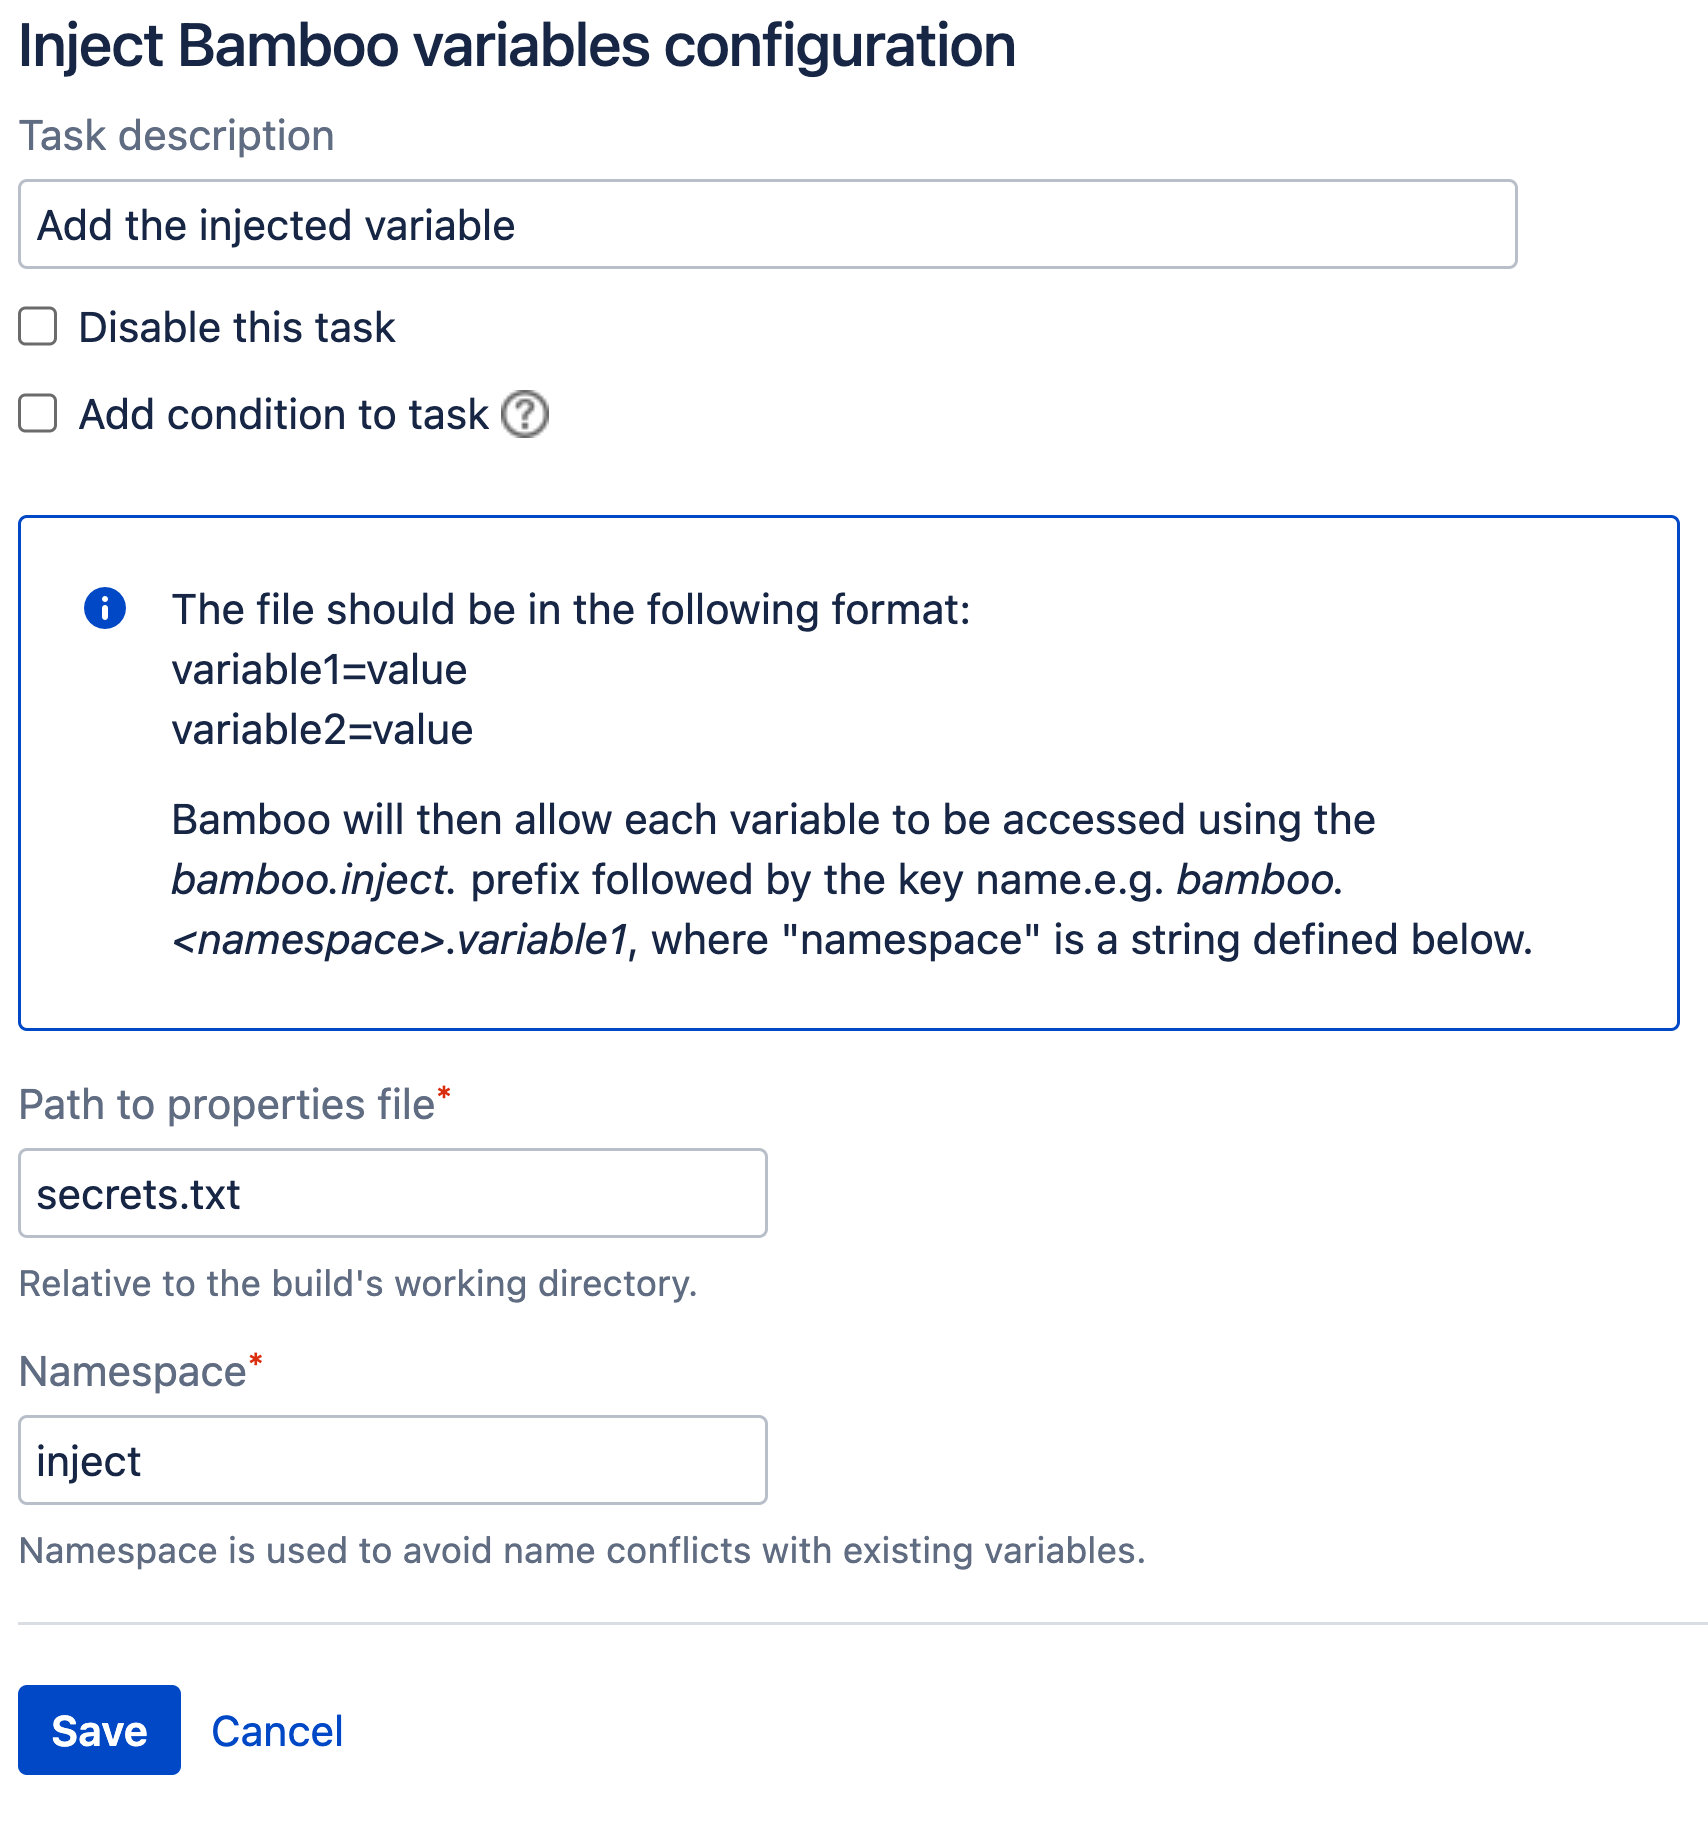The image size is (1708, 1832).
Task: Click the Cancel link
Action: click(x=276, y=1730)
